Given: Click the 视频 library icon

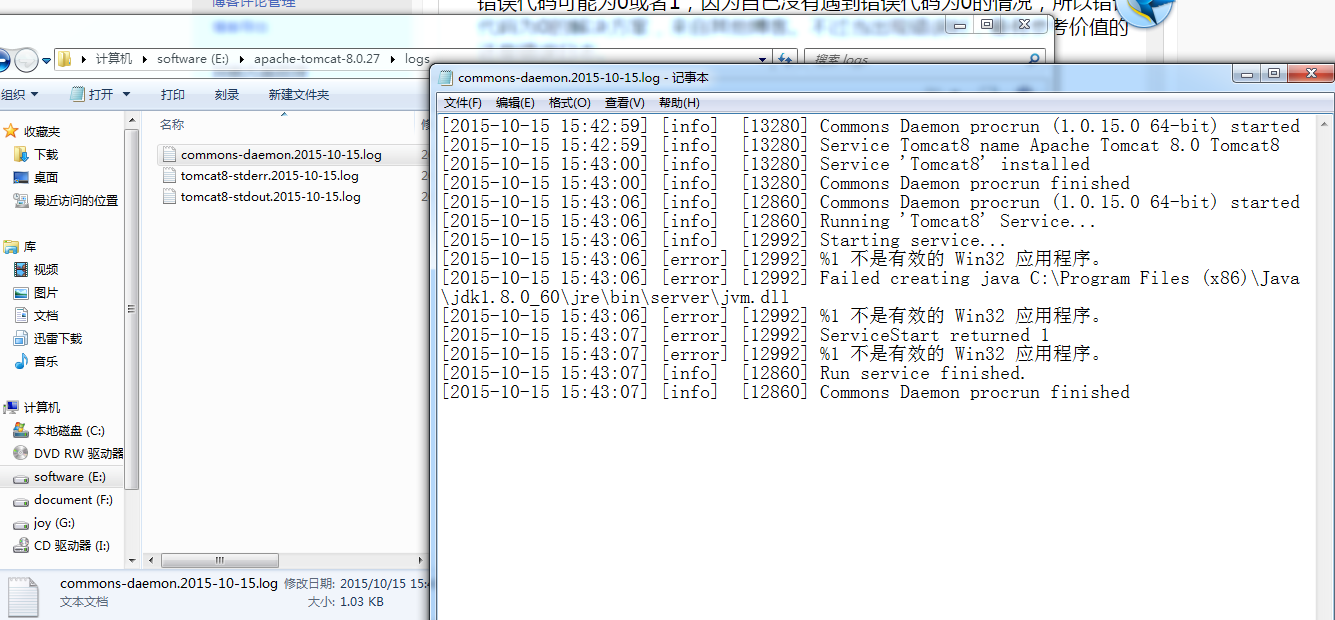Looking at the screenshot, I should 21,269.
